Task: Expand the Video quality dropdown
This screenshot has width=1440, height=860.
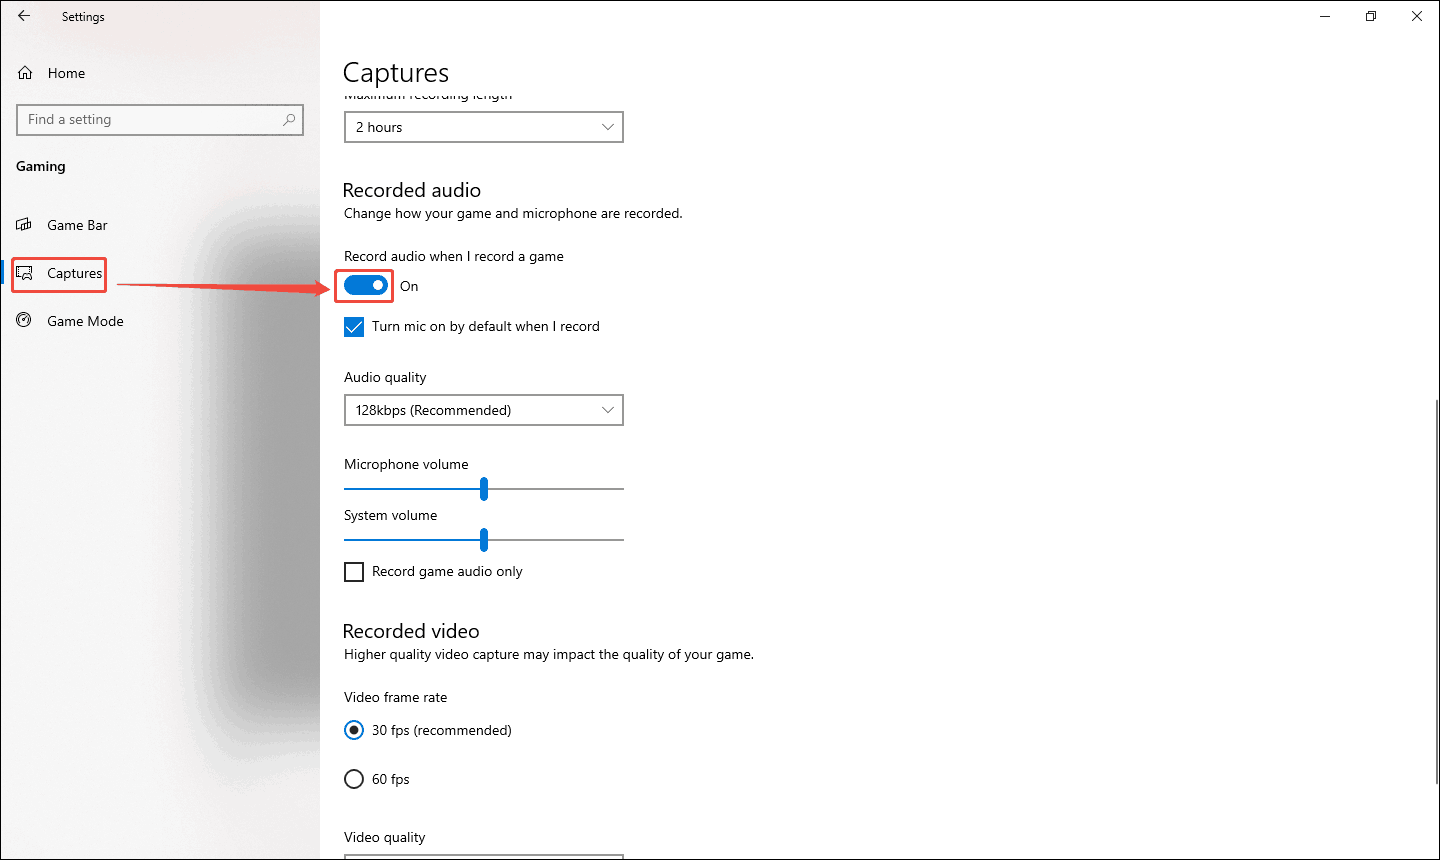Action: coord(483,857)
